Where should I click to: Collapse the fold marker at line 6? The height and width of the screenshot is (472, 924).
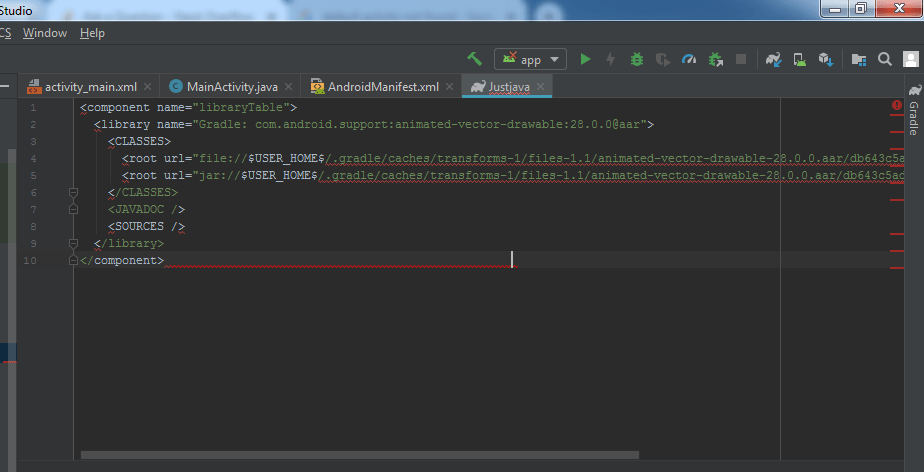click(74, 192)
